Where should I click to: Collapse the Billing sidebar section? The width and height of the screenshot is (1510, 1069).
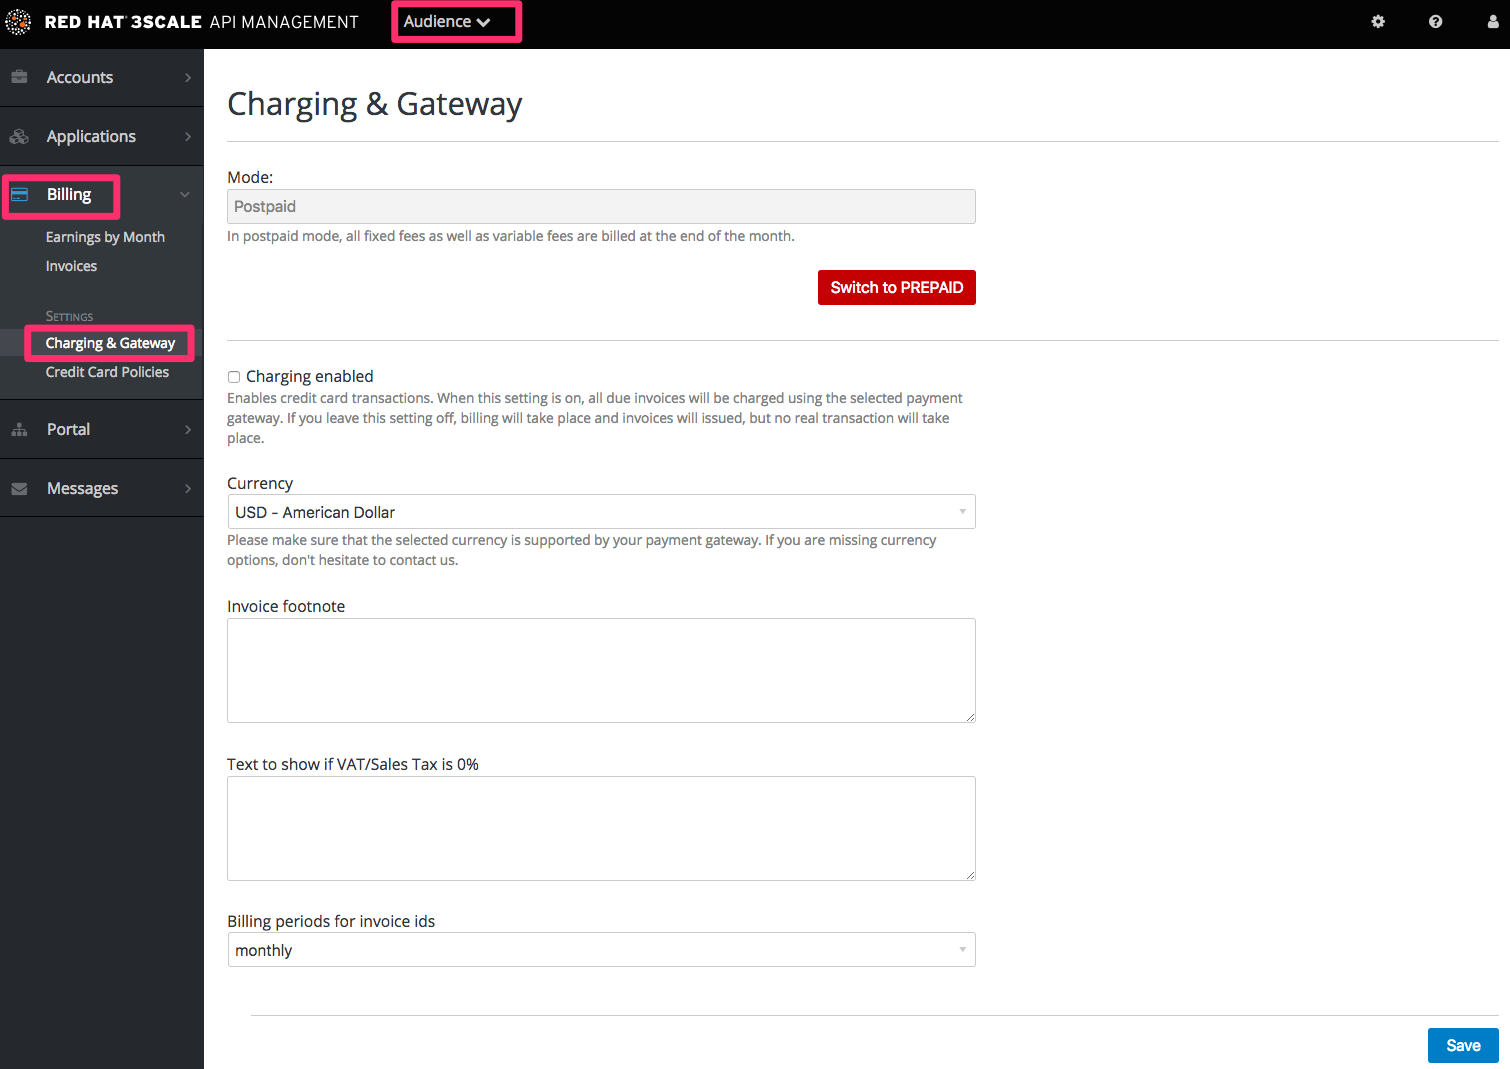[184, 195]
